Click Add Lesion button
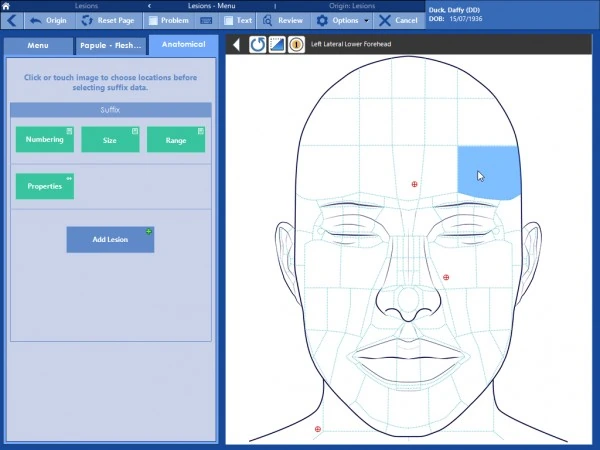This screenshot has width=600, height=450. [x=110, y=240]
